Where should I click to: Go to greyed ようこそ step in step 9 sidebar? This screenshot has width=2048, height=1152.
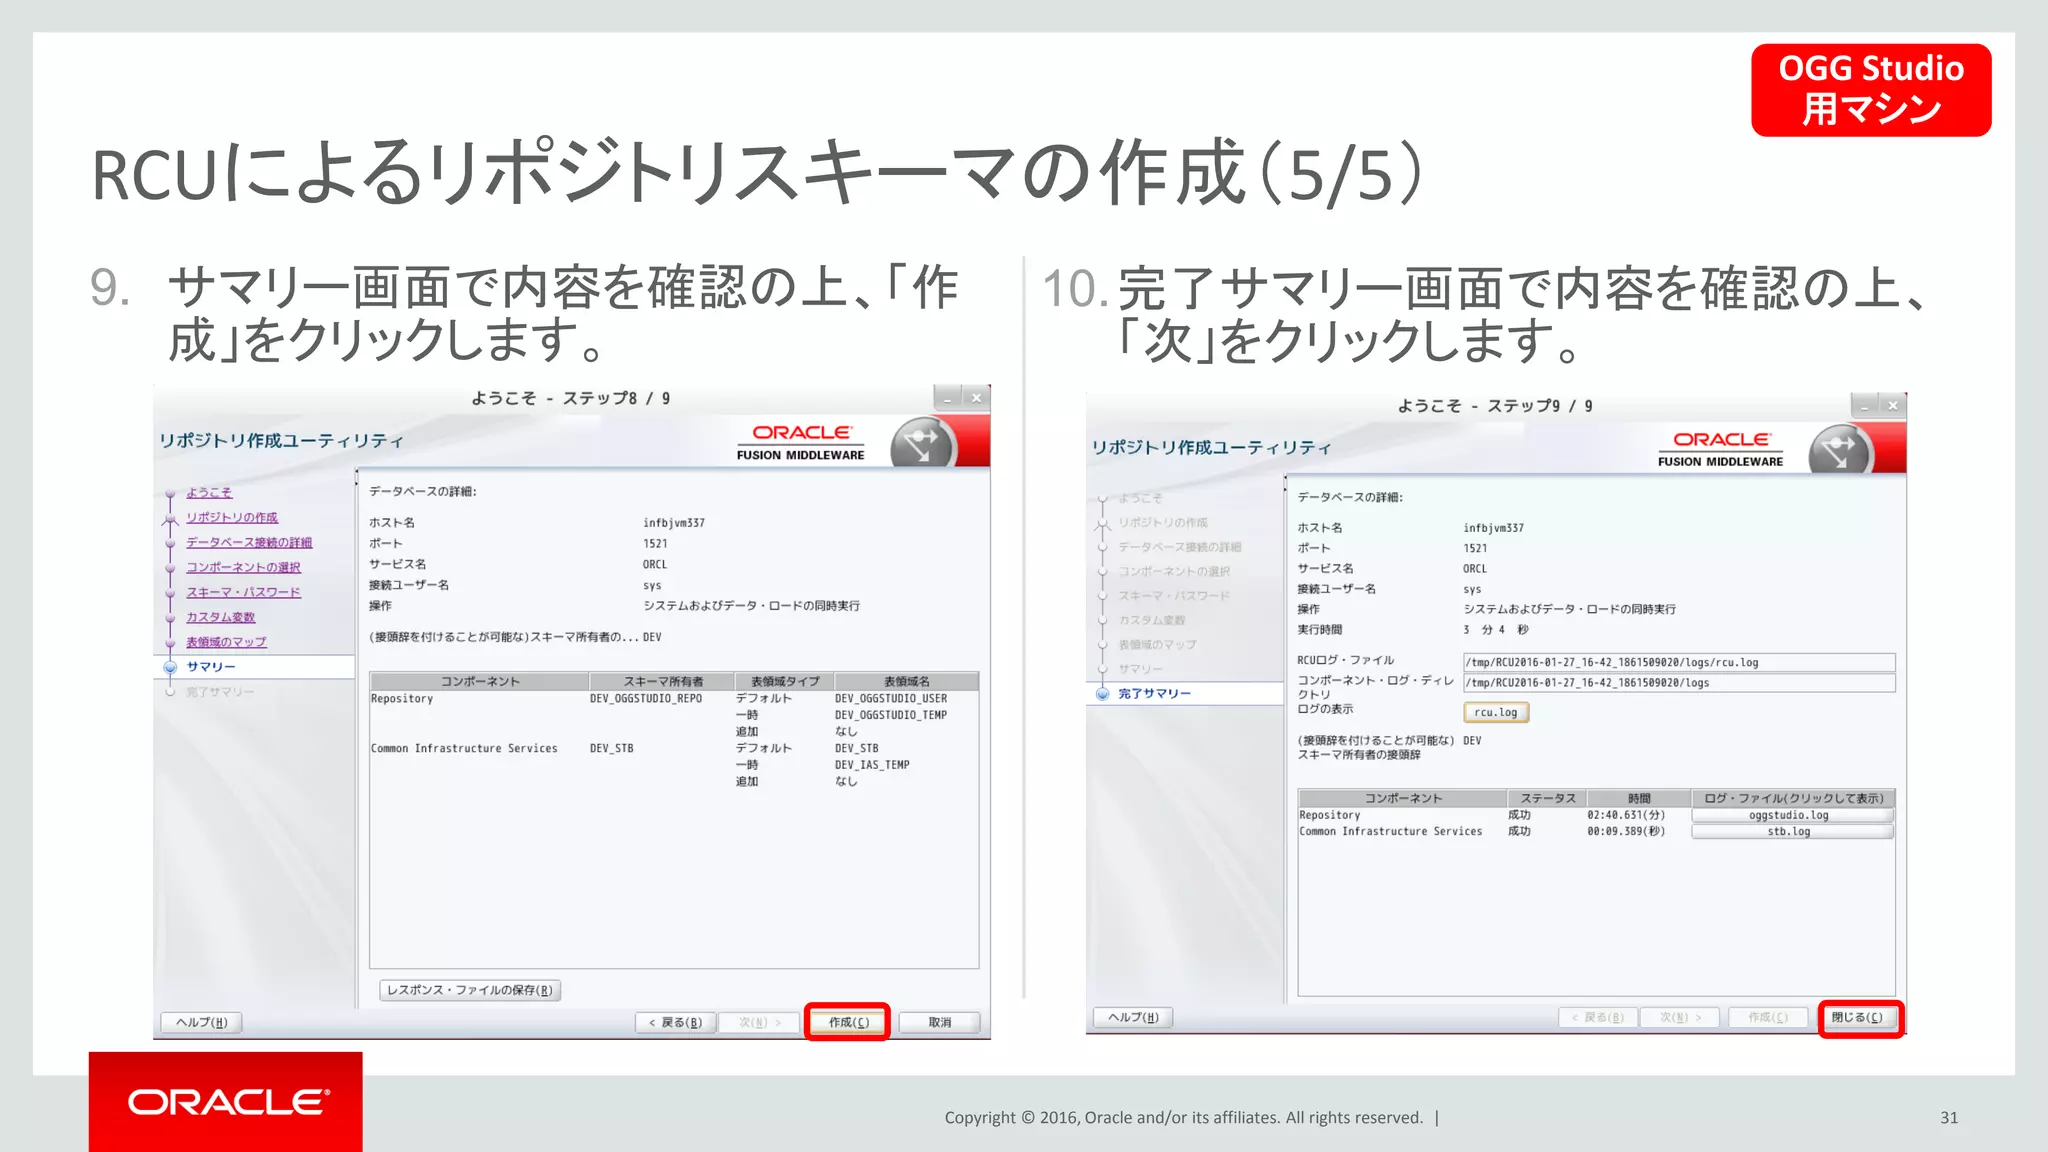[1140, 498]
